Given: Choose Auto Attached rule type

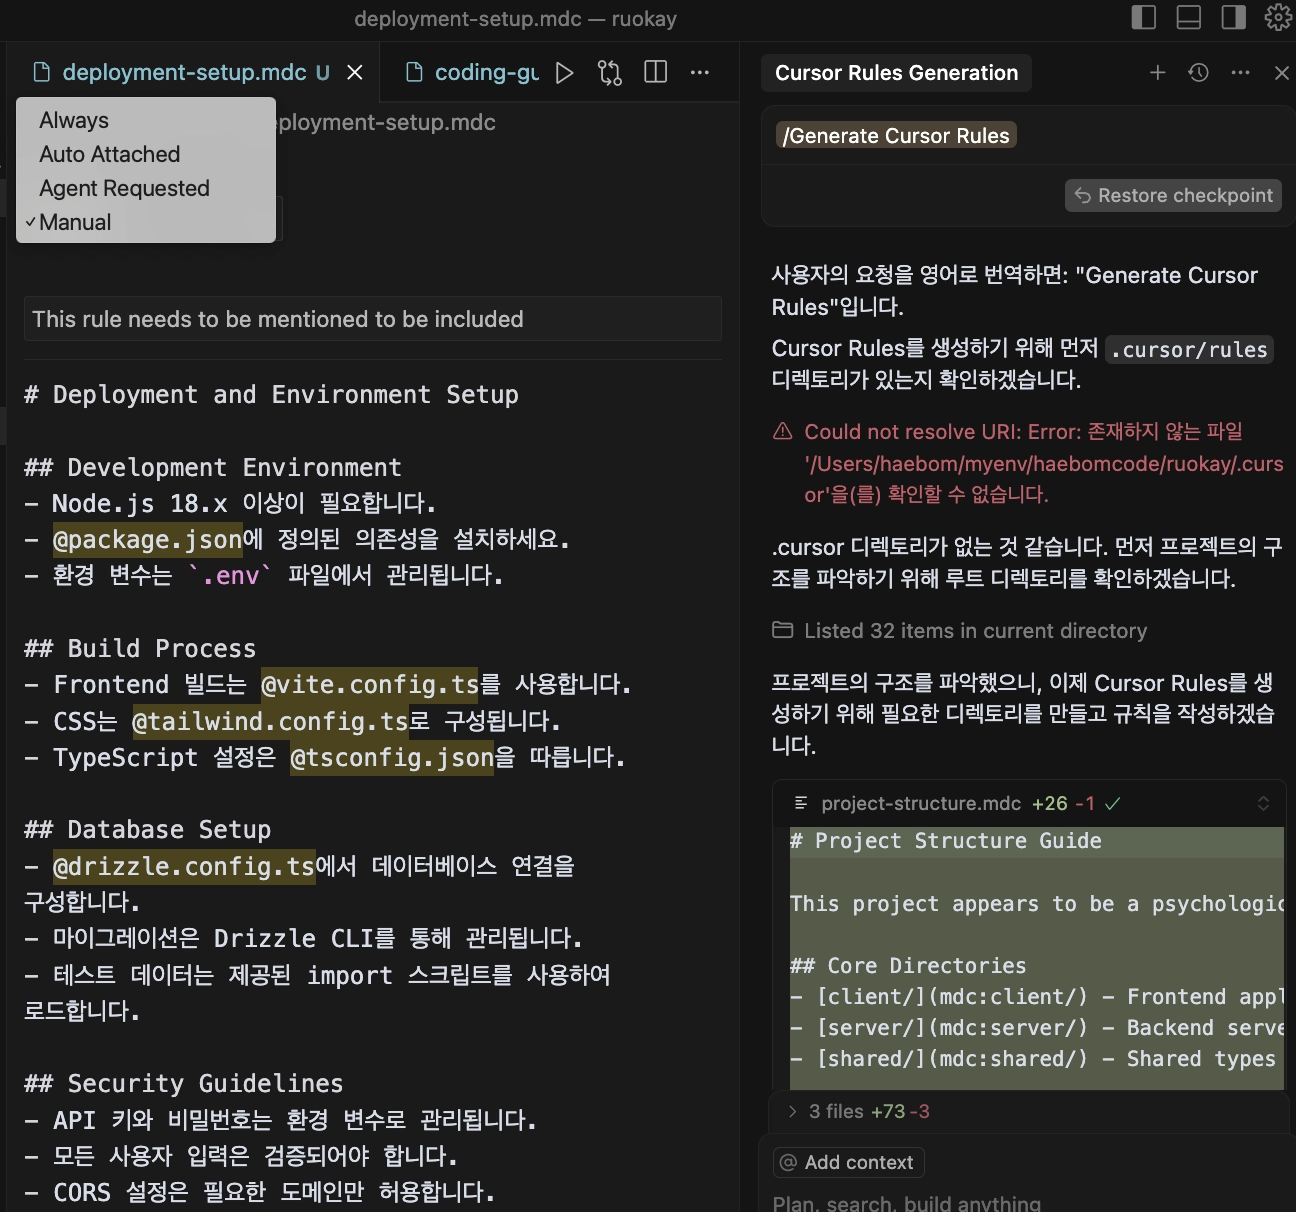Looking at the screenshot, I should [110, 154].
